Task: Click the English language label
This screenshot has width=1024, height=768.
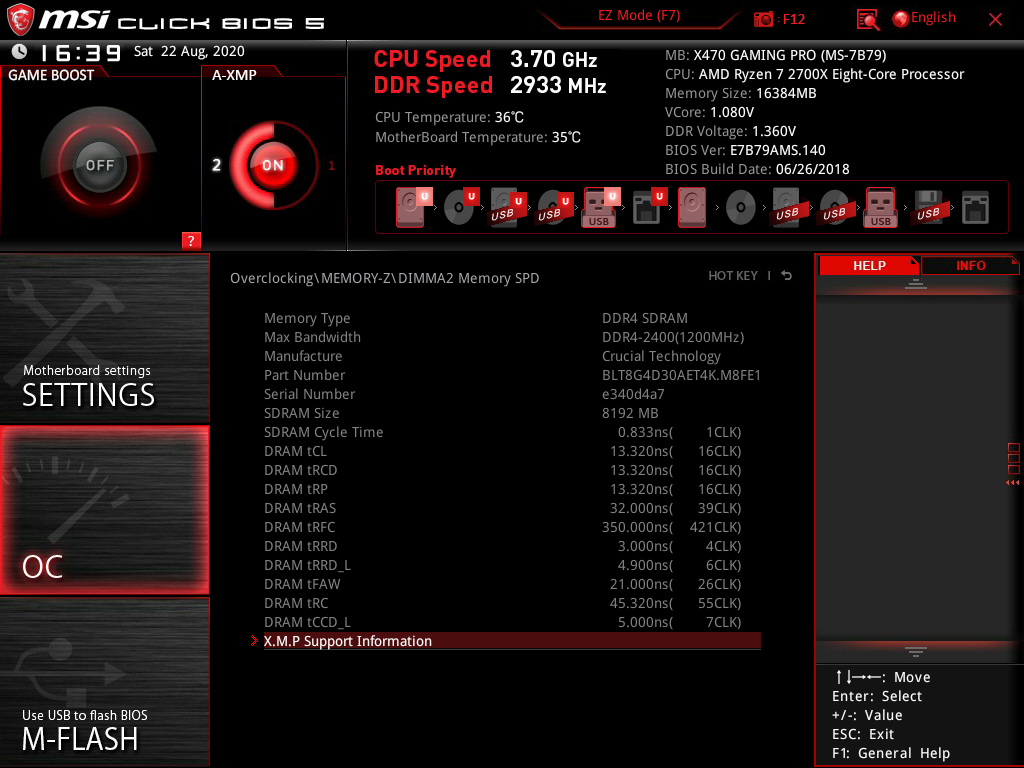Action: 933,18
